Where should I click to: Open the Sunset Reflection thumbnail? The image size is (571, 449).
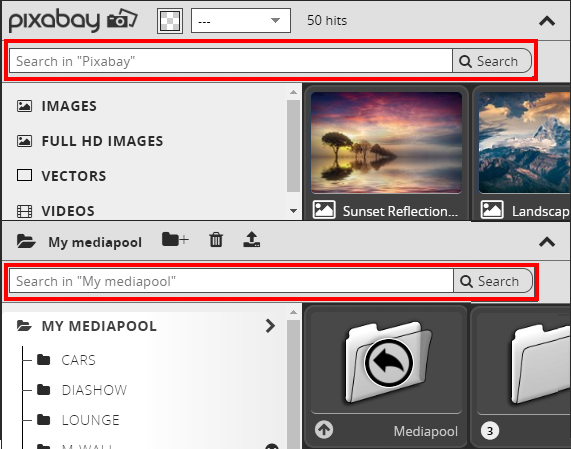point(386,142)
